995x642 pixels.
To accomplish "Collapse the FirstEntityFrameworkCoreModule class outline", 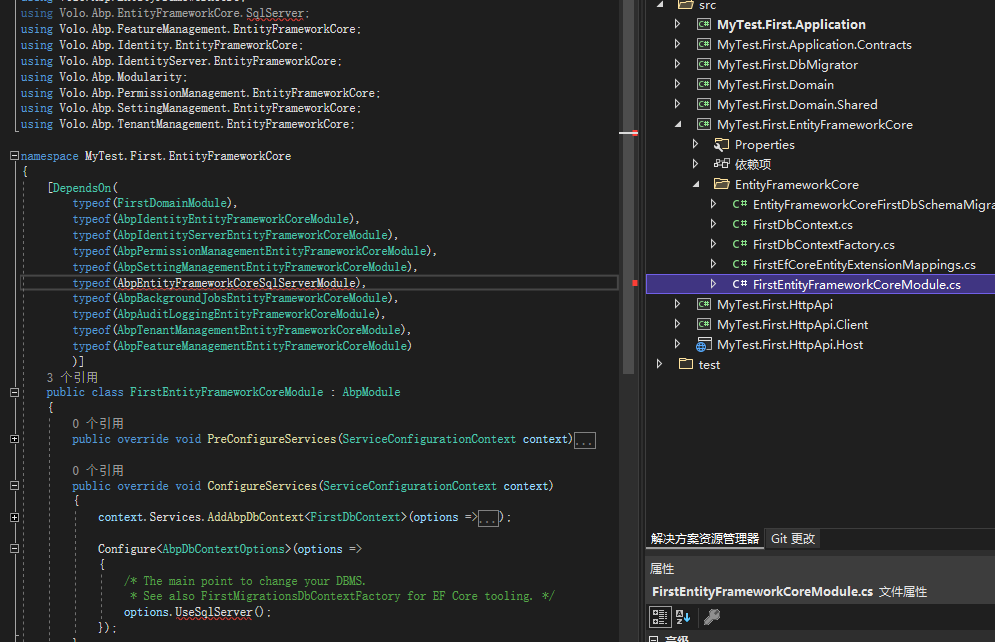I will point(15,392).
